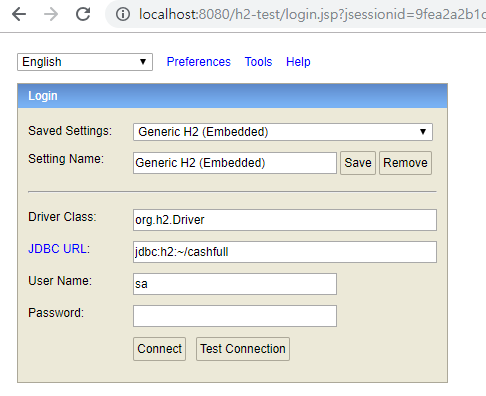Click the Saved Settings dropdown arrow
The width and height of the screenshot is (486, 396).
pyautogui.click(x=423, y=132)
